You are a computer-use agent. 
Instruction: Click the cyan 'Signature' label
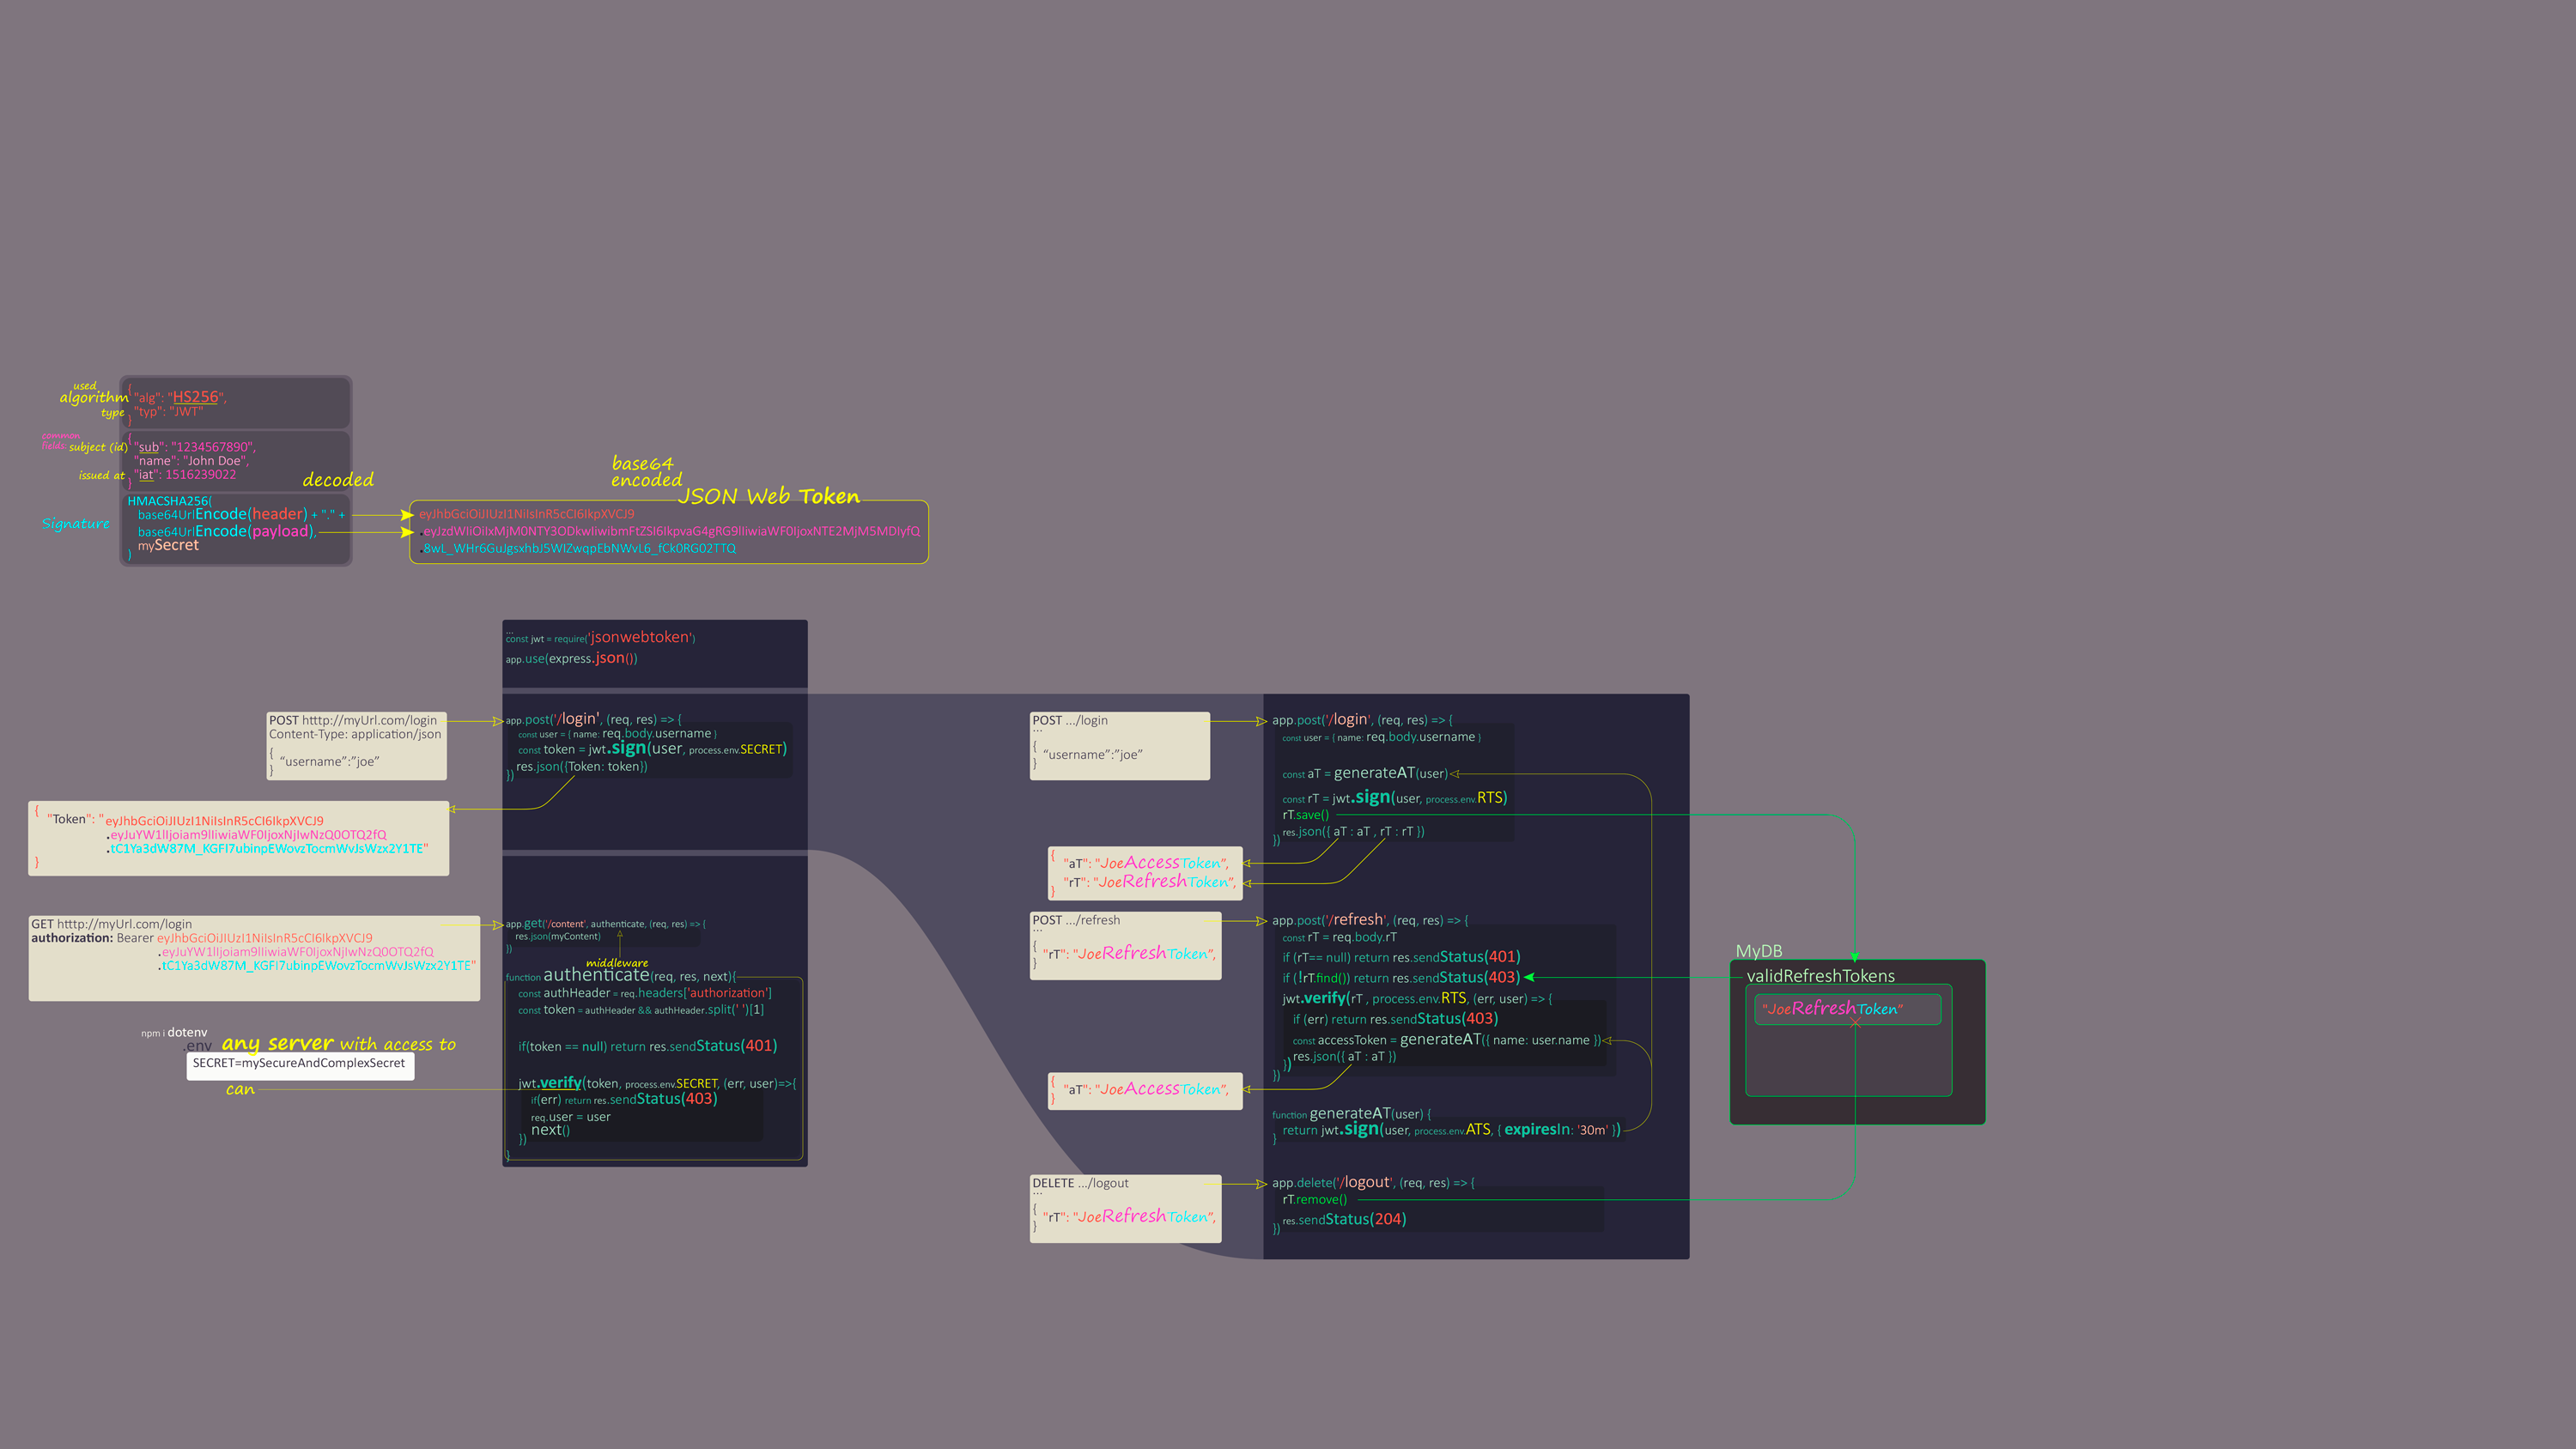coord(76,524)
